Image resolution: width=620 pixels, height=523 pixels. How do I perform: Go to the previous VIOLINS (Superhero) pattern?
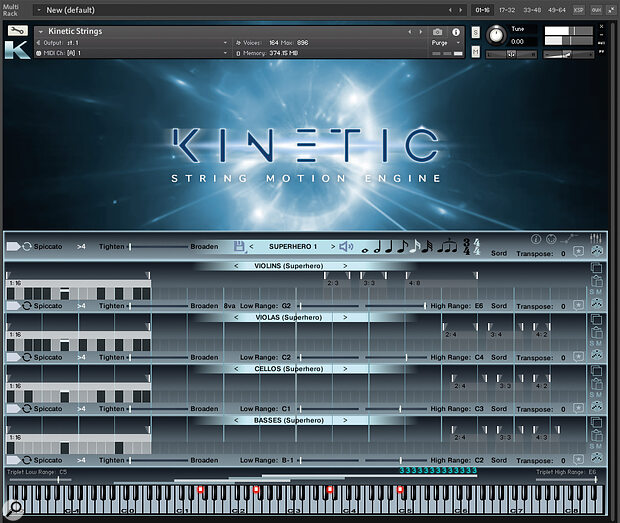(x=236, y=266)
